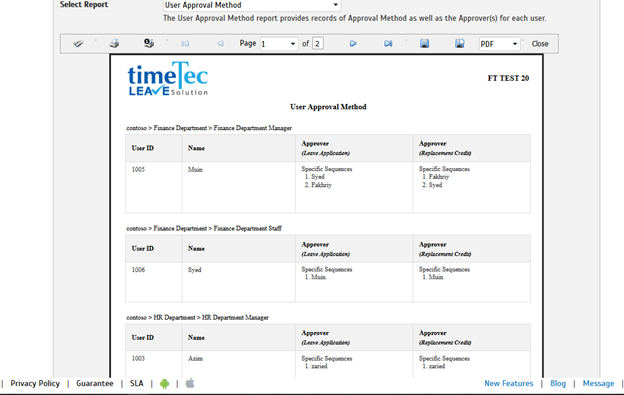624x395 pixels.
Task: Click the "User Approval Method" report title
Action: (328, 107)
